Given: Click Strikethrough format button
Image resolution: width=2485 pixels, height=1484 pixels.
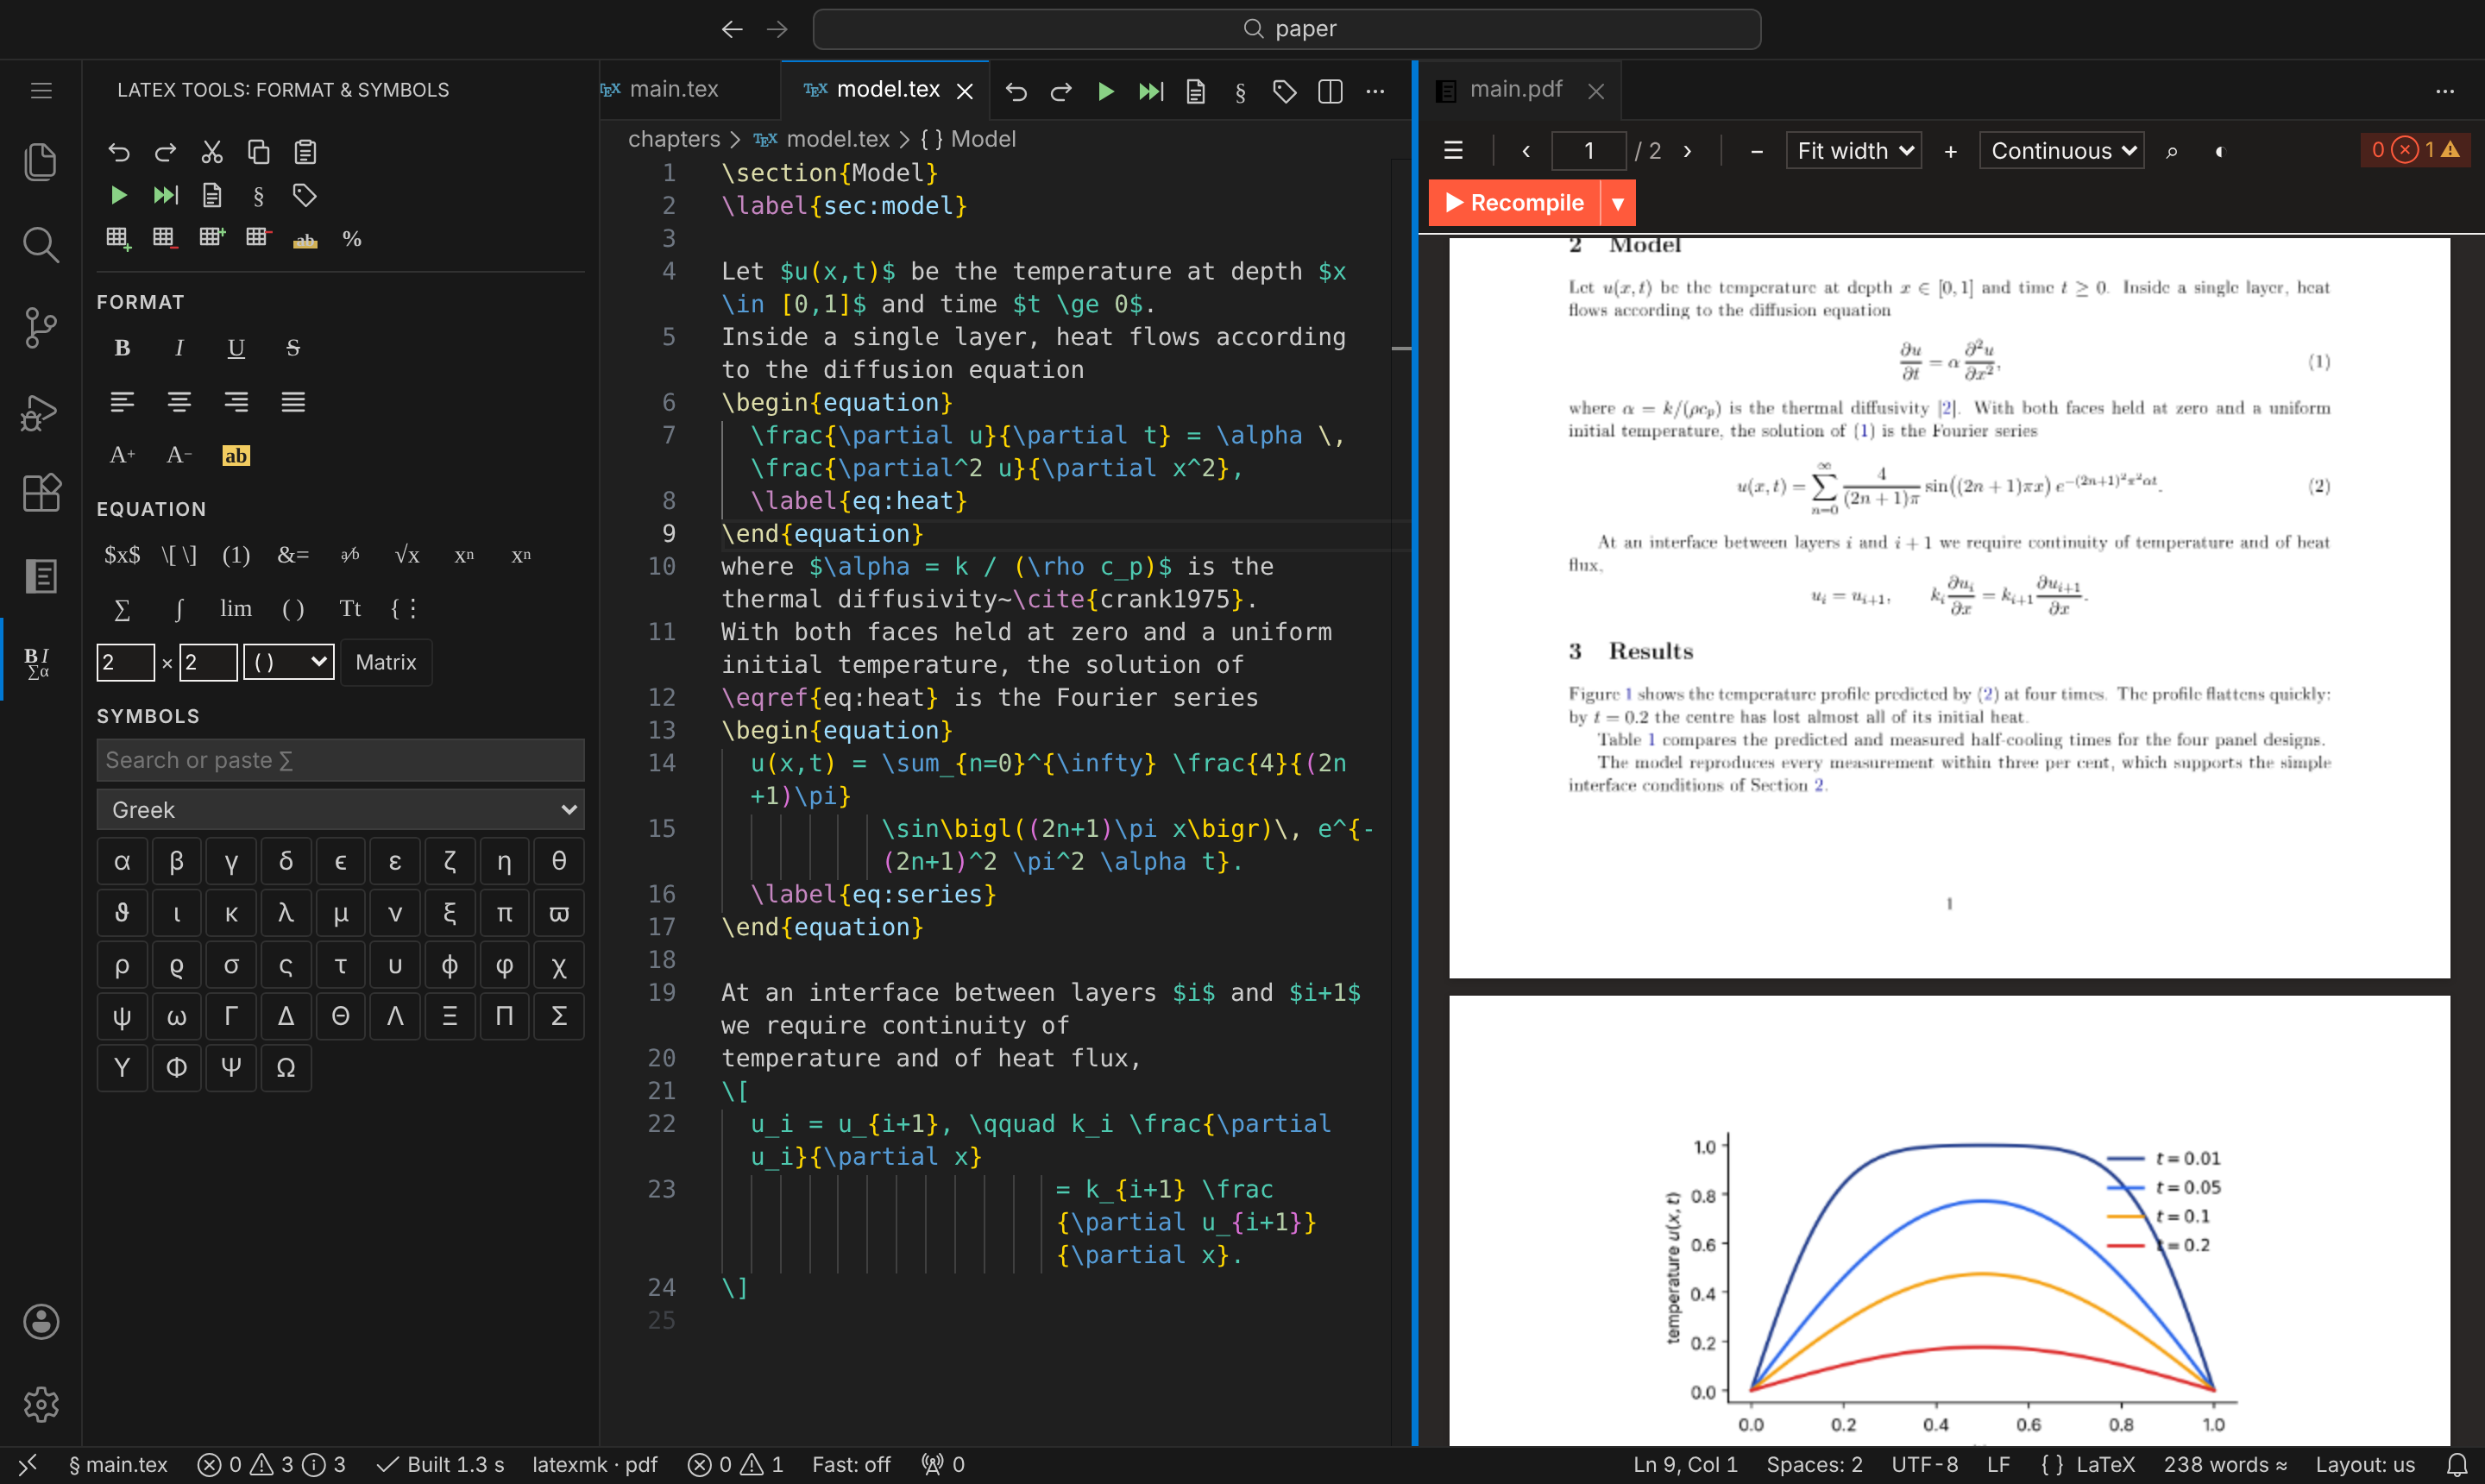Looking at the screenshot, I should tap(293, 348).
